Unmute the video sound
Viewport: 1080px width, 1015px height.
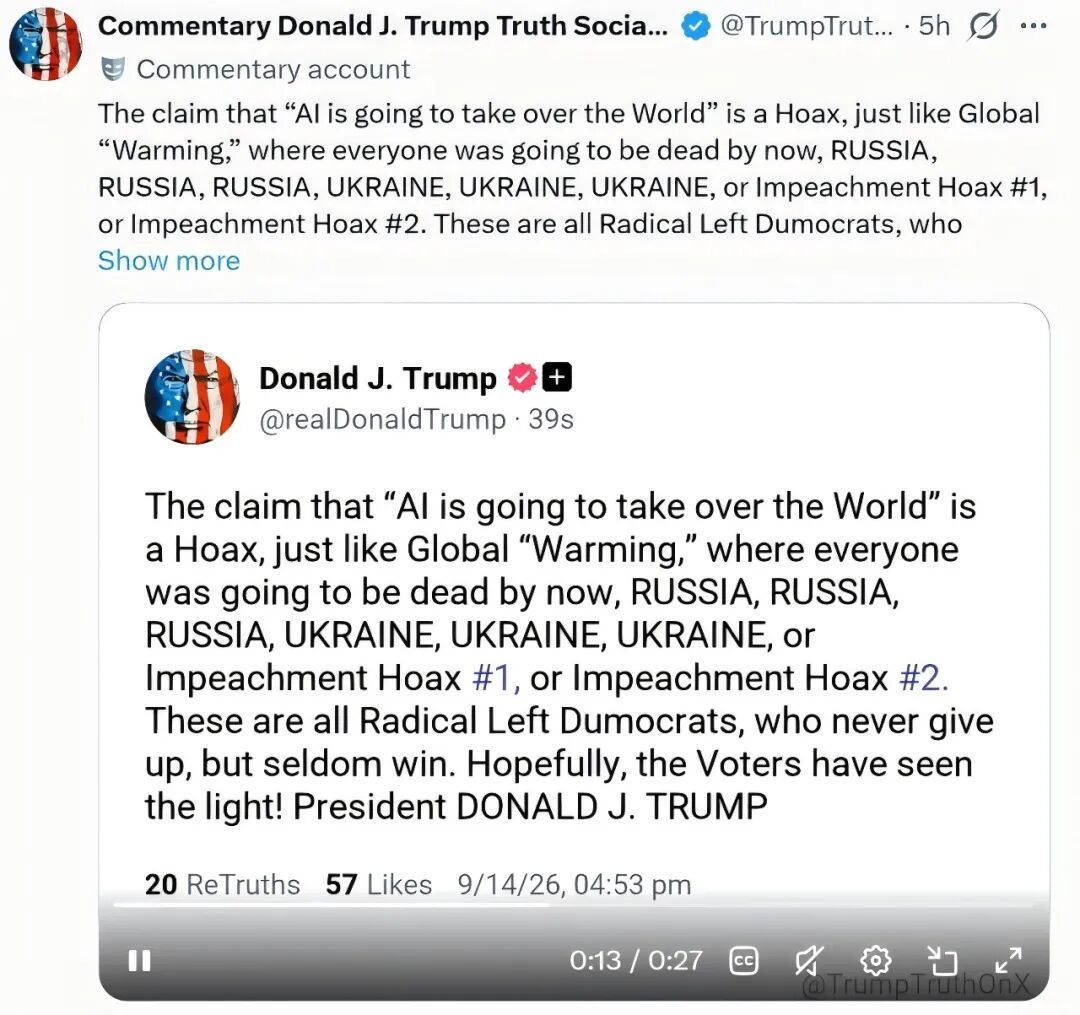tap(809, 960)
